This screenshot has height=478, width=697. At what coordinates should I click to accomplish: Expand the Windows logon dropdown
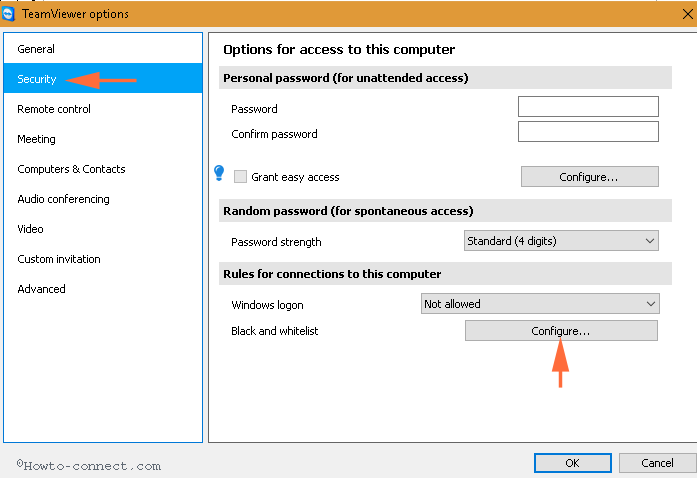pyautogui.click(x=540, y=304)
